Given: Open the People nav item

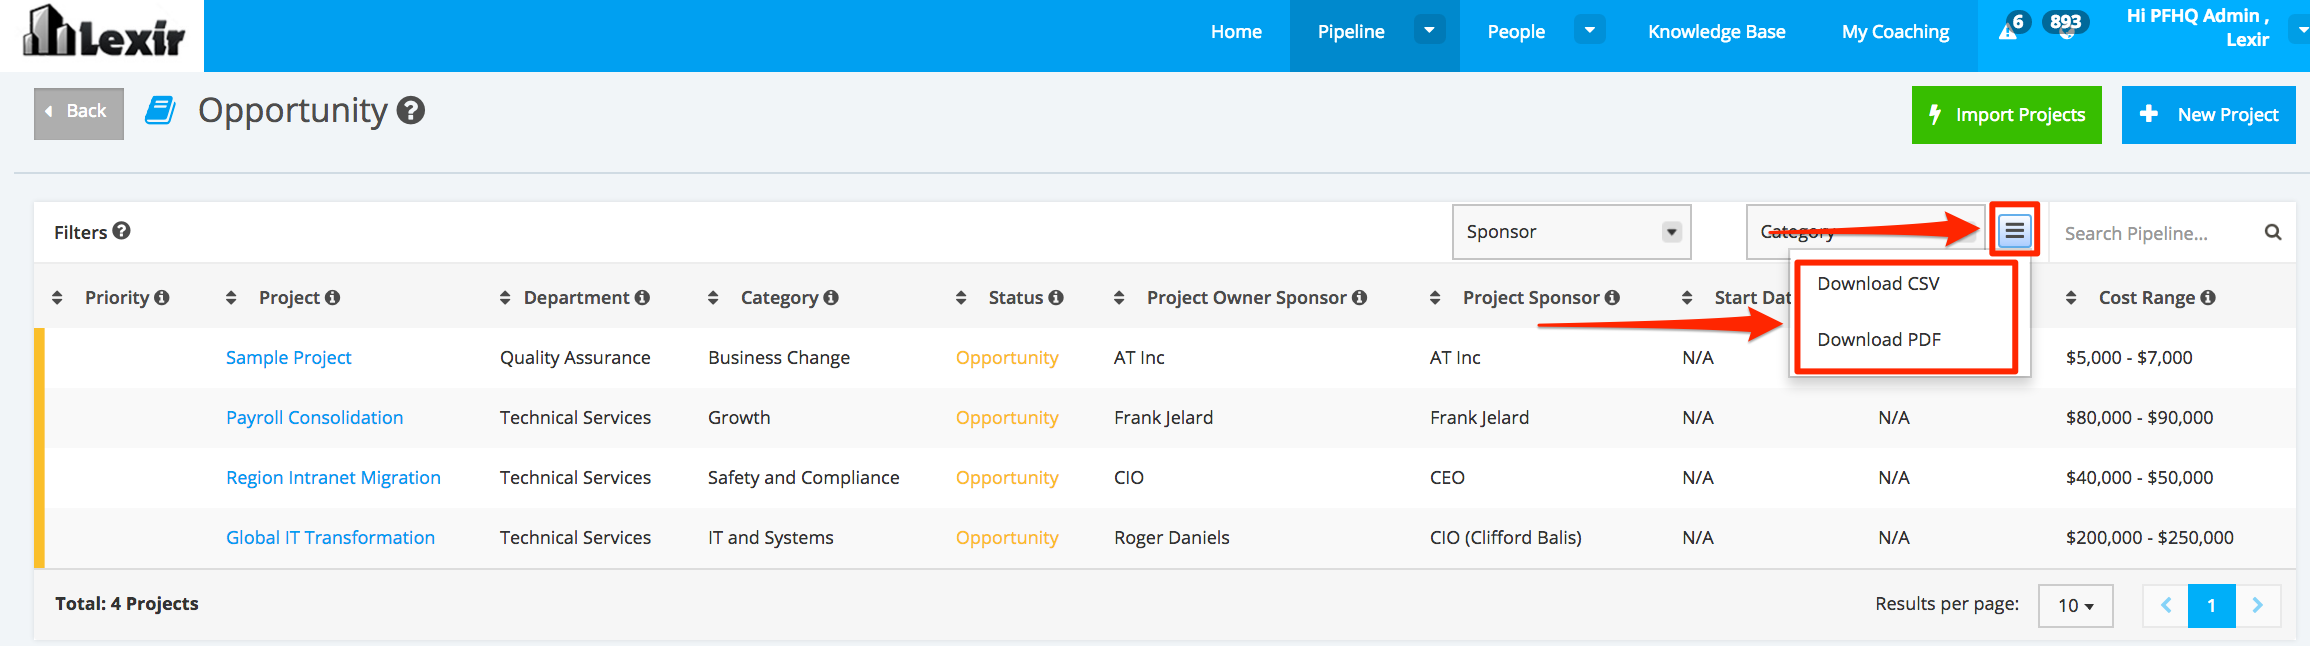Looking at the screenshot, I should 1516,32.
